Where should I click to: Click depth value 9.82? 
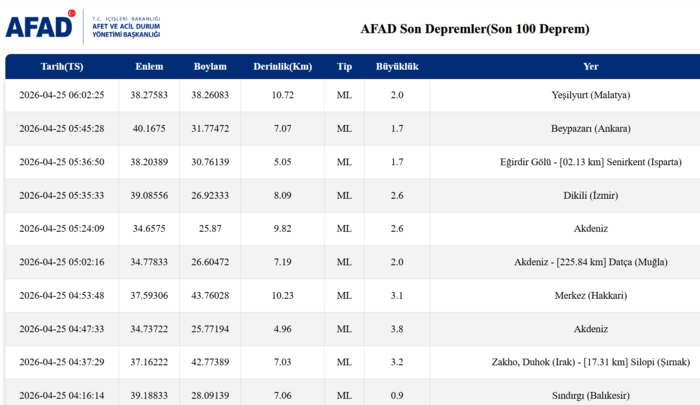pyautogui.click(x=283, y=229)
